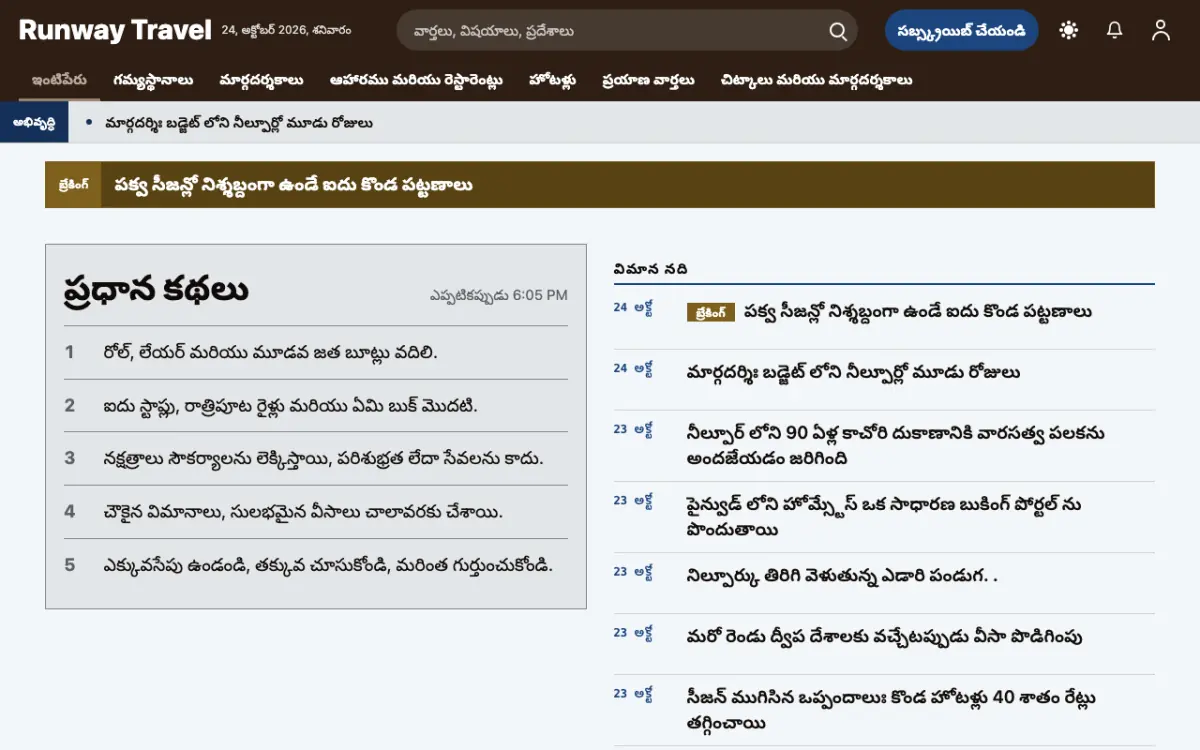Open article పైన్వుడ్ లోని హోమ్స్టేస్ బుకింగ్ పోర్టల్
Image resolution: width=1200 pixels, height=750 pixels.
point(884,517)
